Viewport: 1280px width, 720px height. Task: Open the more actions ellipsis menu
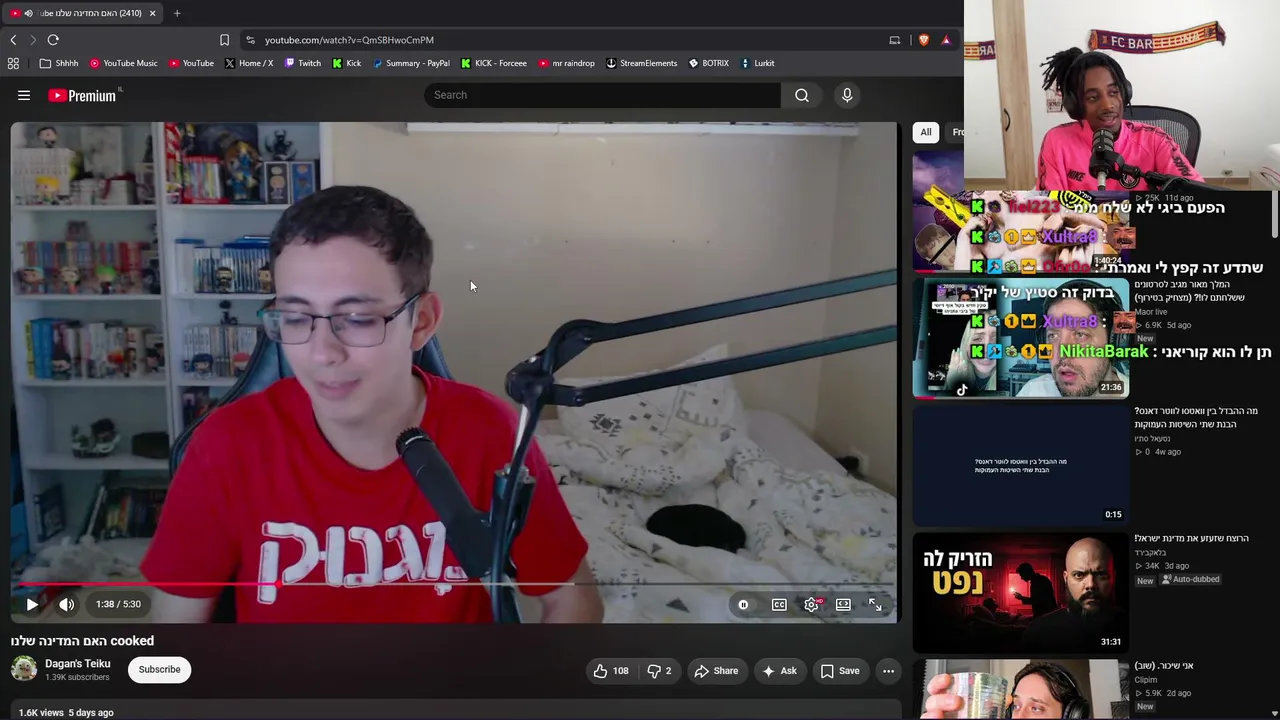tap(888, 671)
